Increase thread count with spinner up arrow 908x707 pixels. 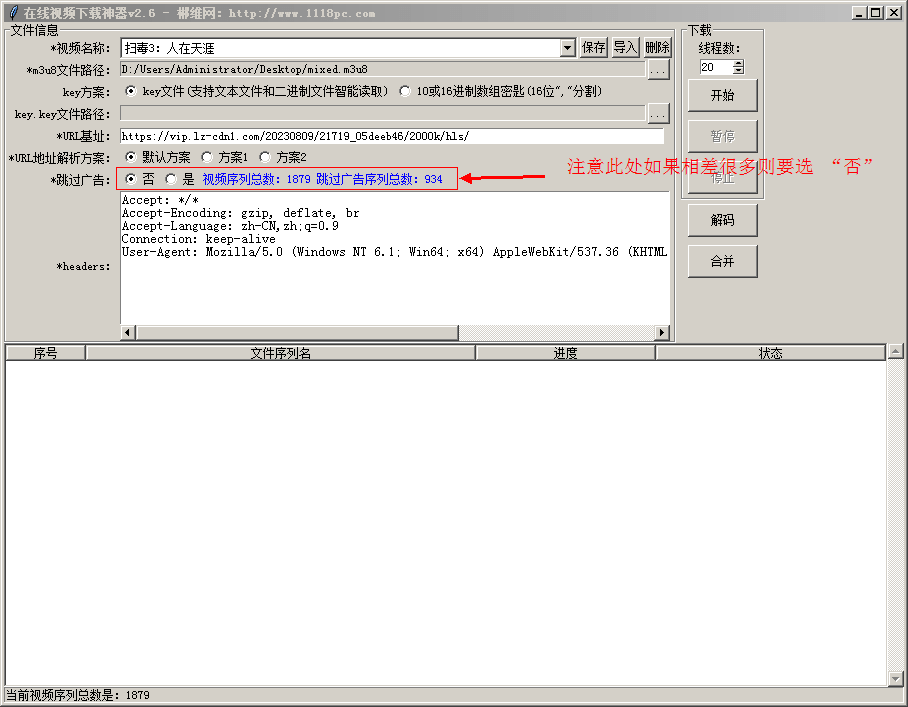[738, 64]
